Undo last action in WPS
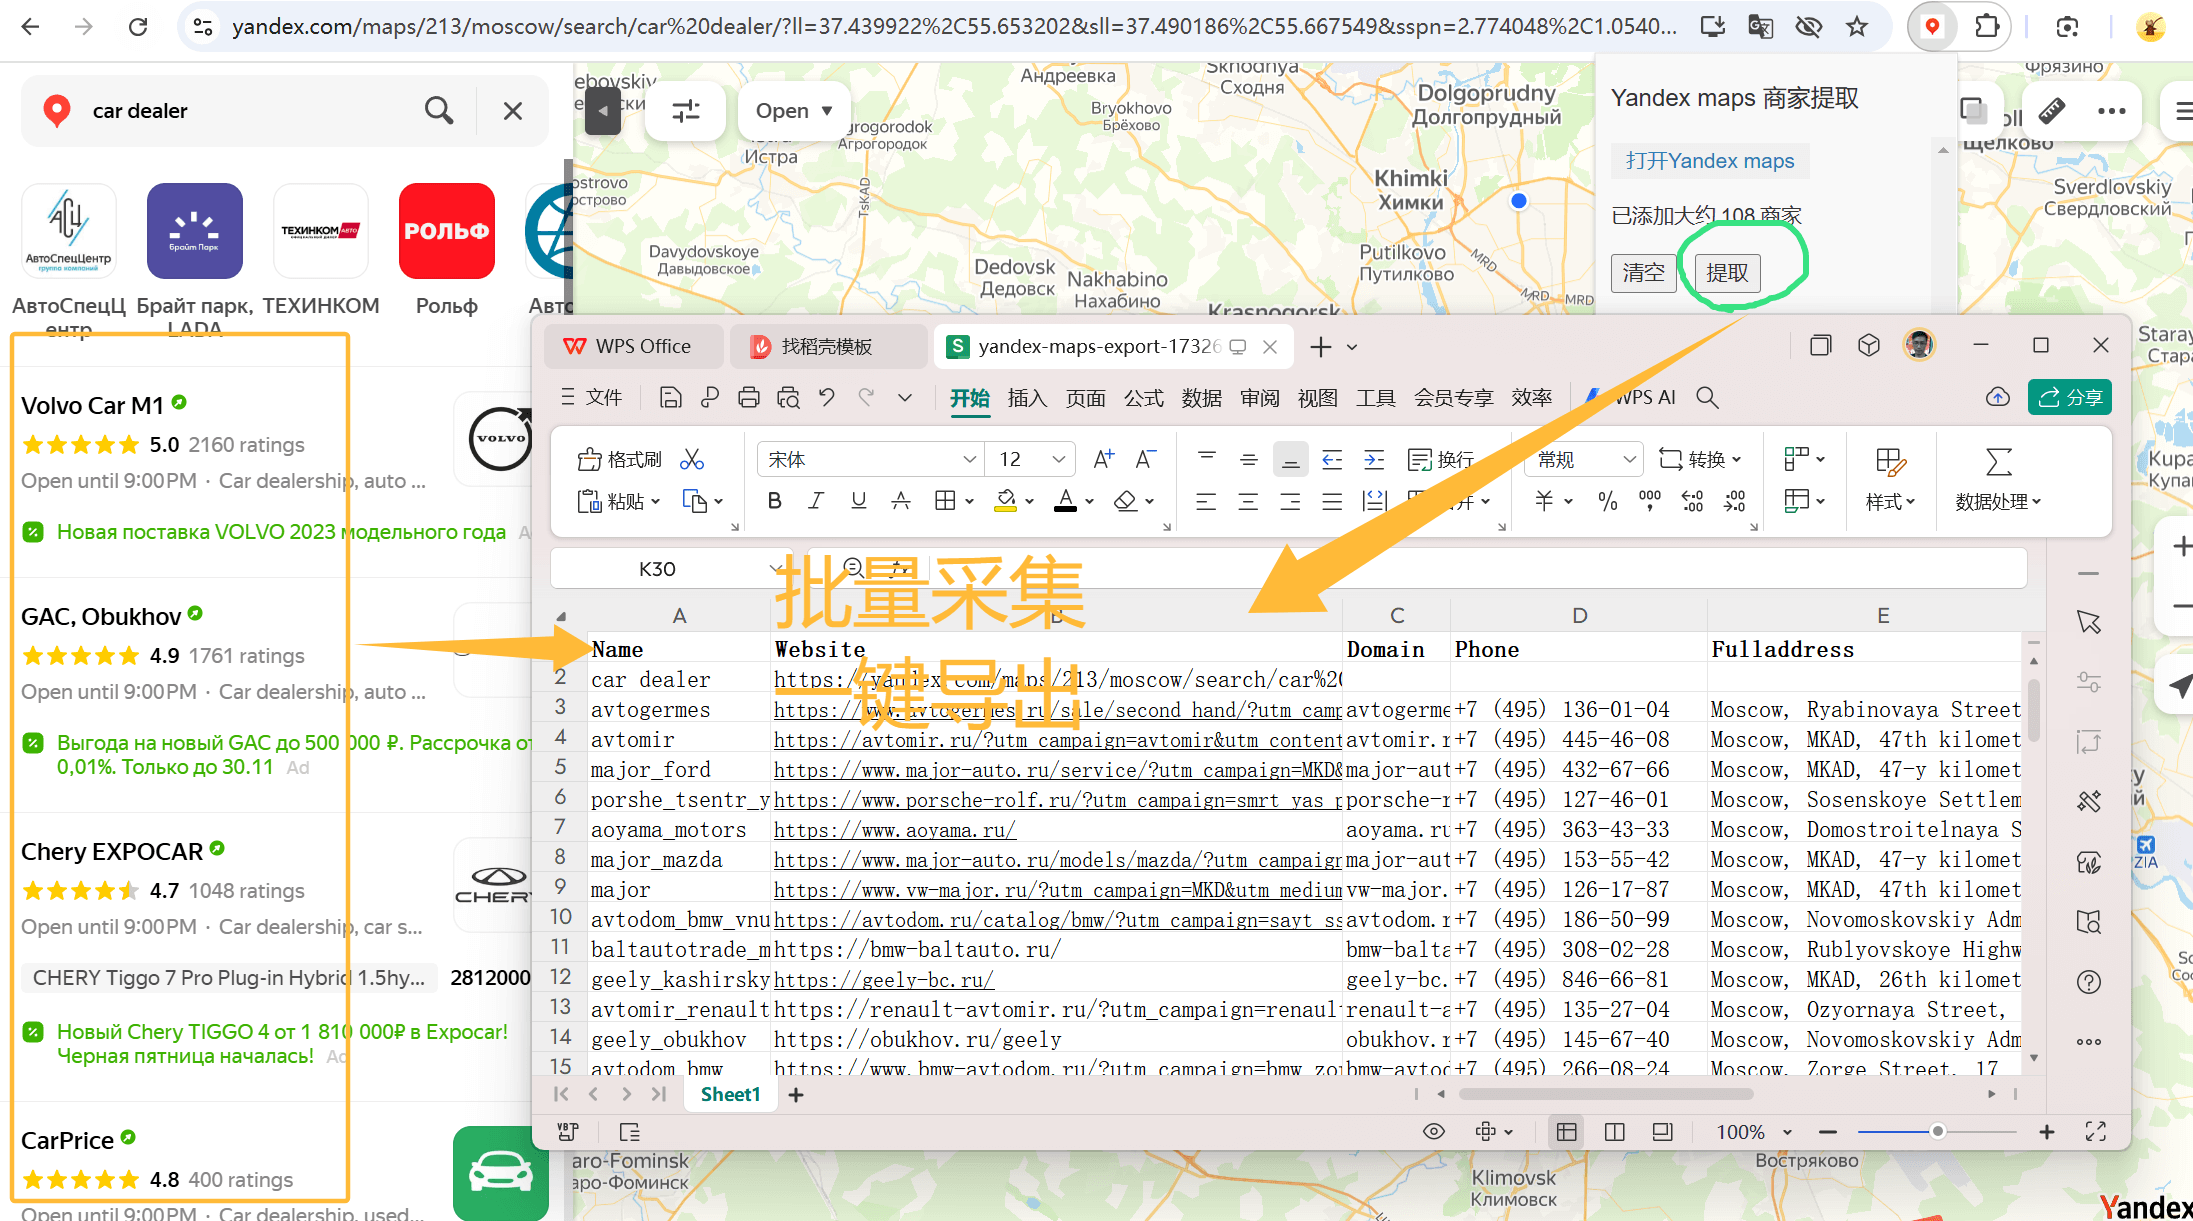This screenshot has width=2193, height=1221. click(x=826, y=397)
